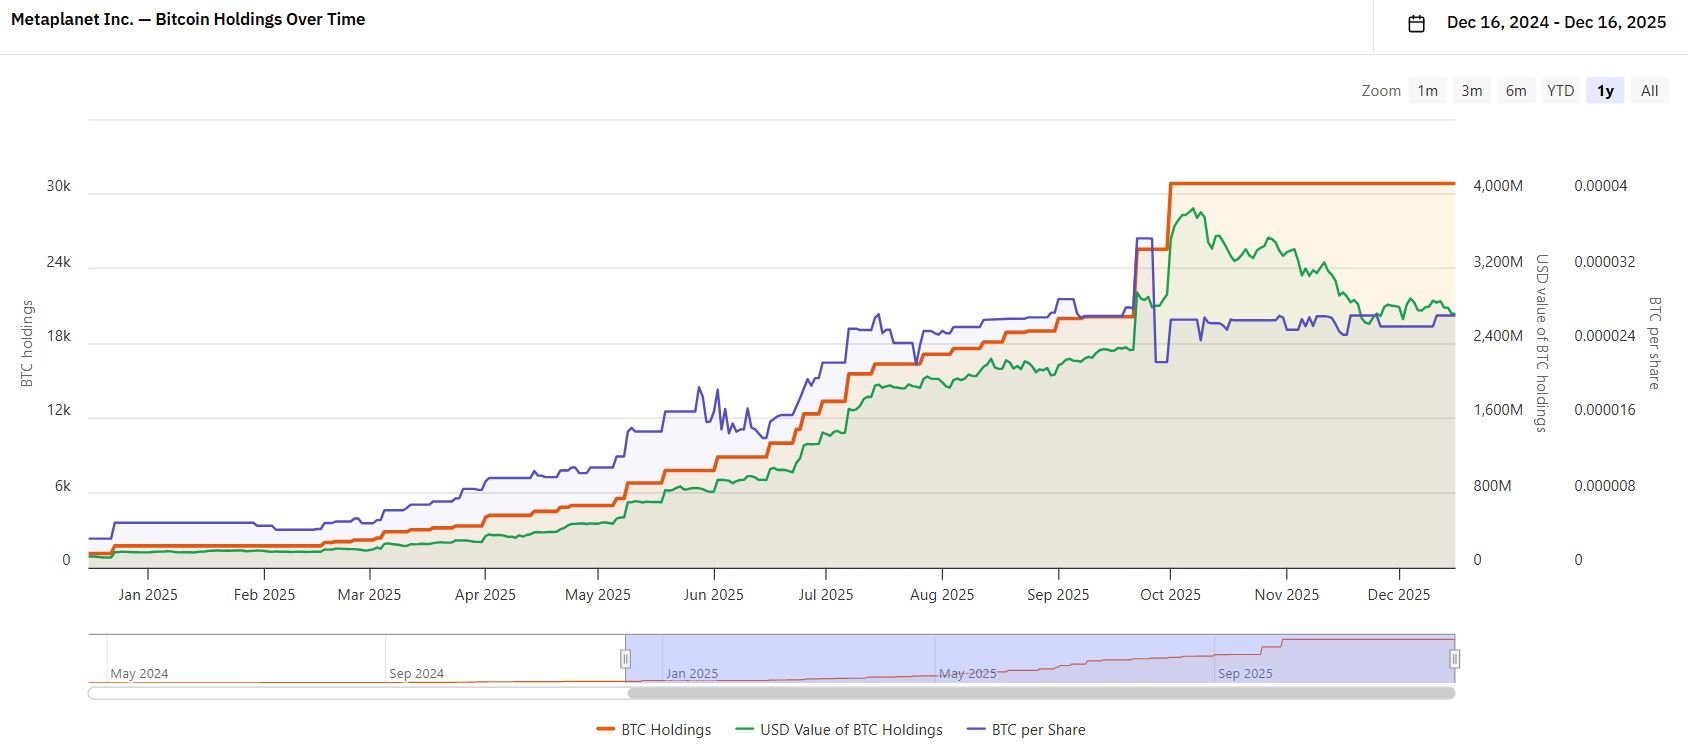Click the 0.000024 BTC per share value
The width and height of the screenshot is (1688, 744).
pos(1605,336)
